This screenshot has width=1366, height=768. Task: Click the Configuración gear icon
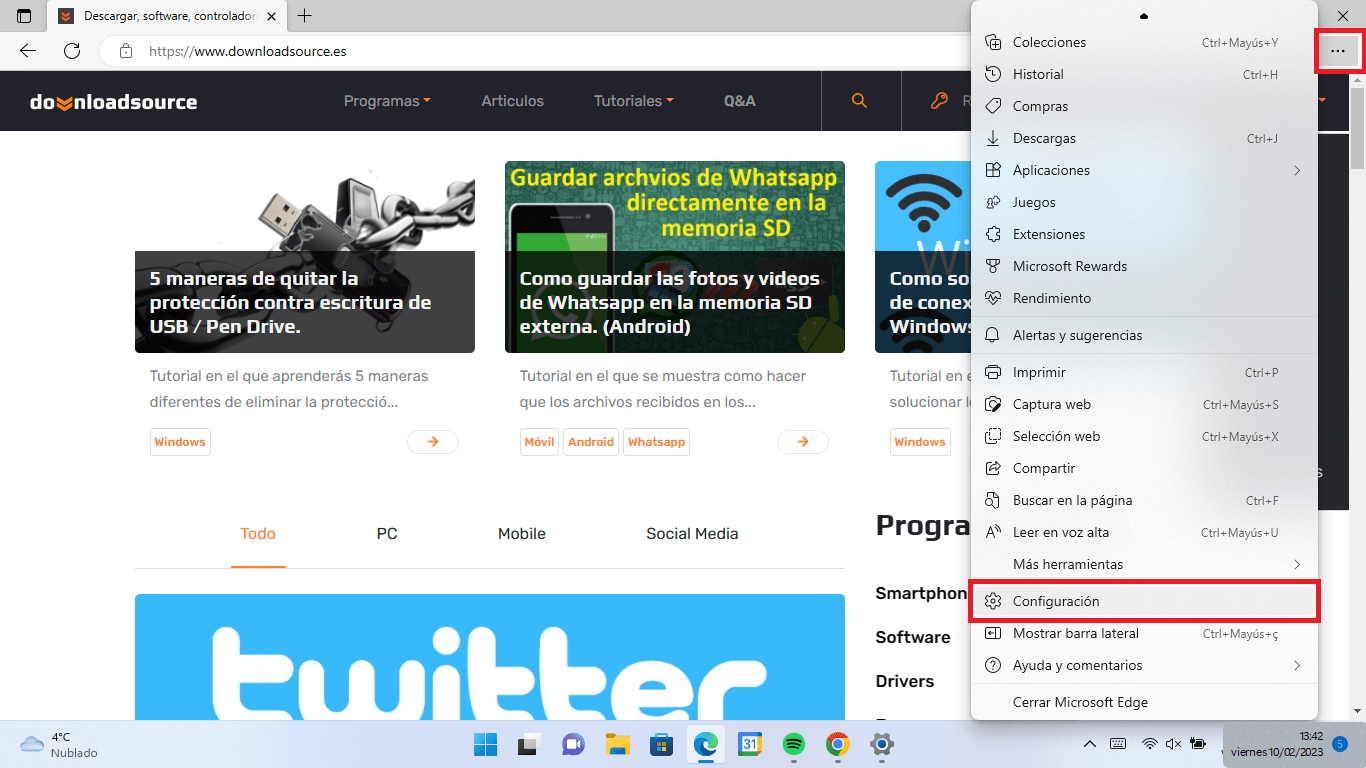click(x=993, y=601)
